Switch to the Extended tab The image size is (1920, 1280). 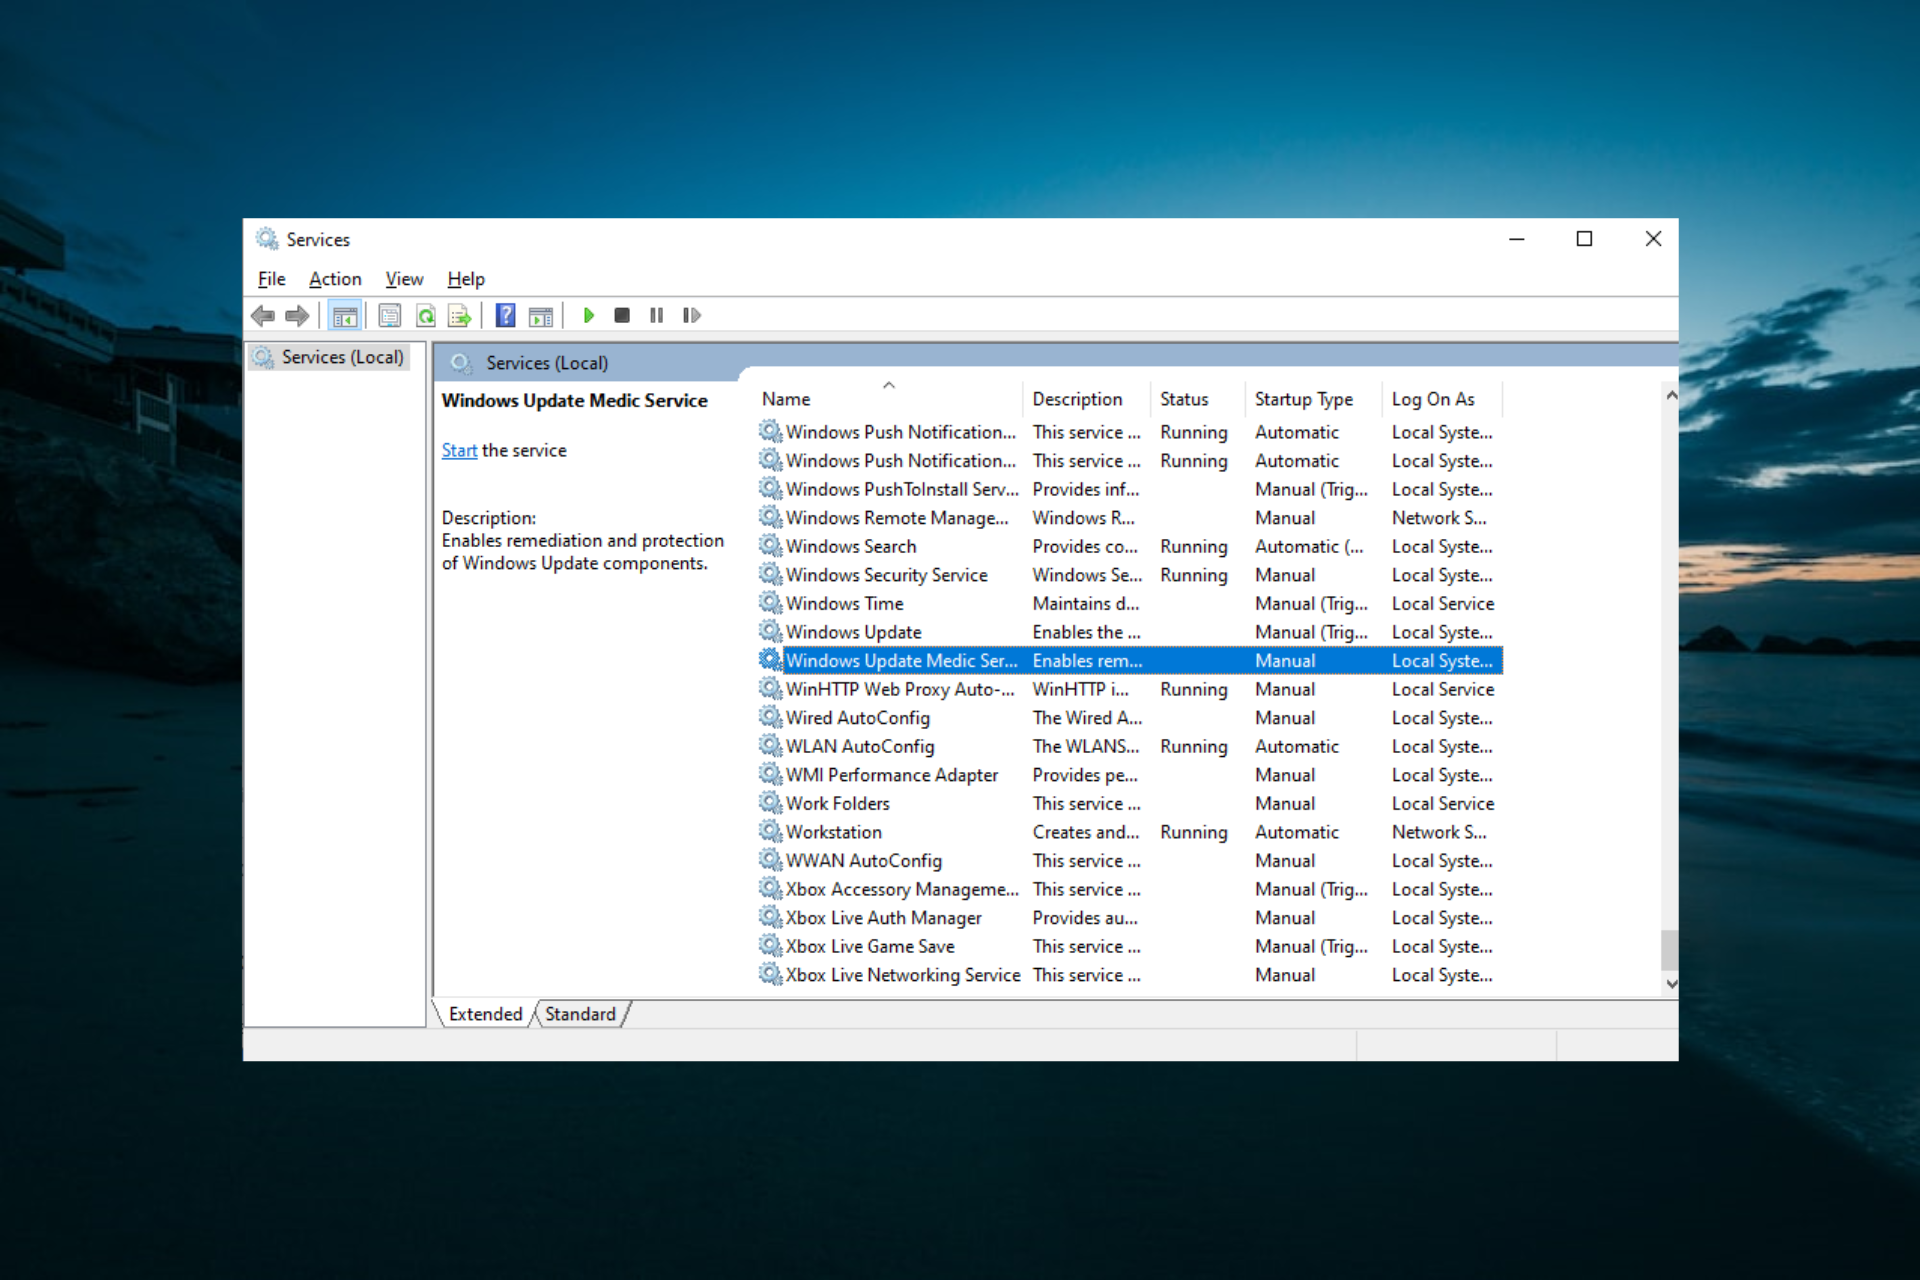pos(485,1014)
